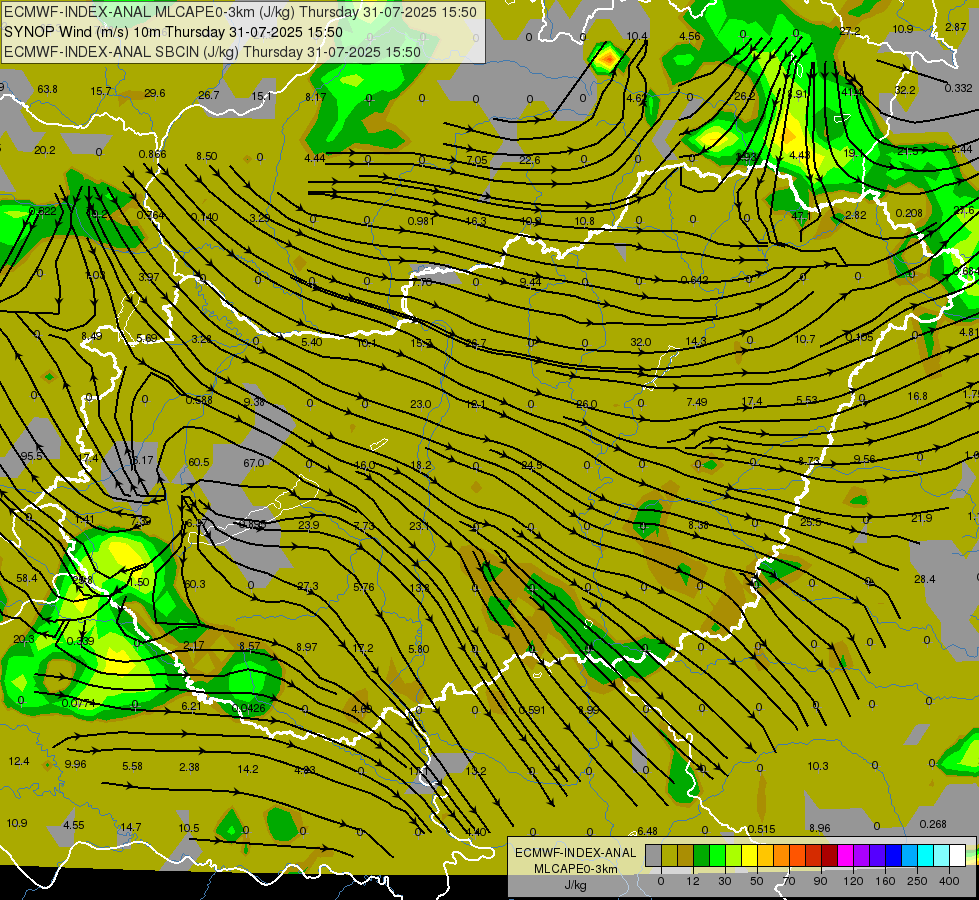Click the white swatch ending the legend
The width and height of the screenshot is (979, 900).
pos(957,856)
